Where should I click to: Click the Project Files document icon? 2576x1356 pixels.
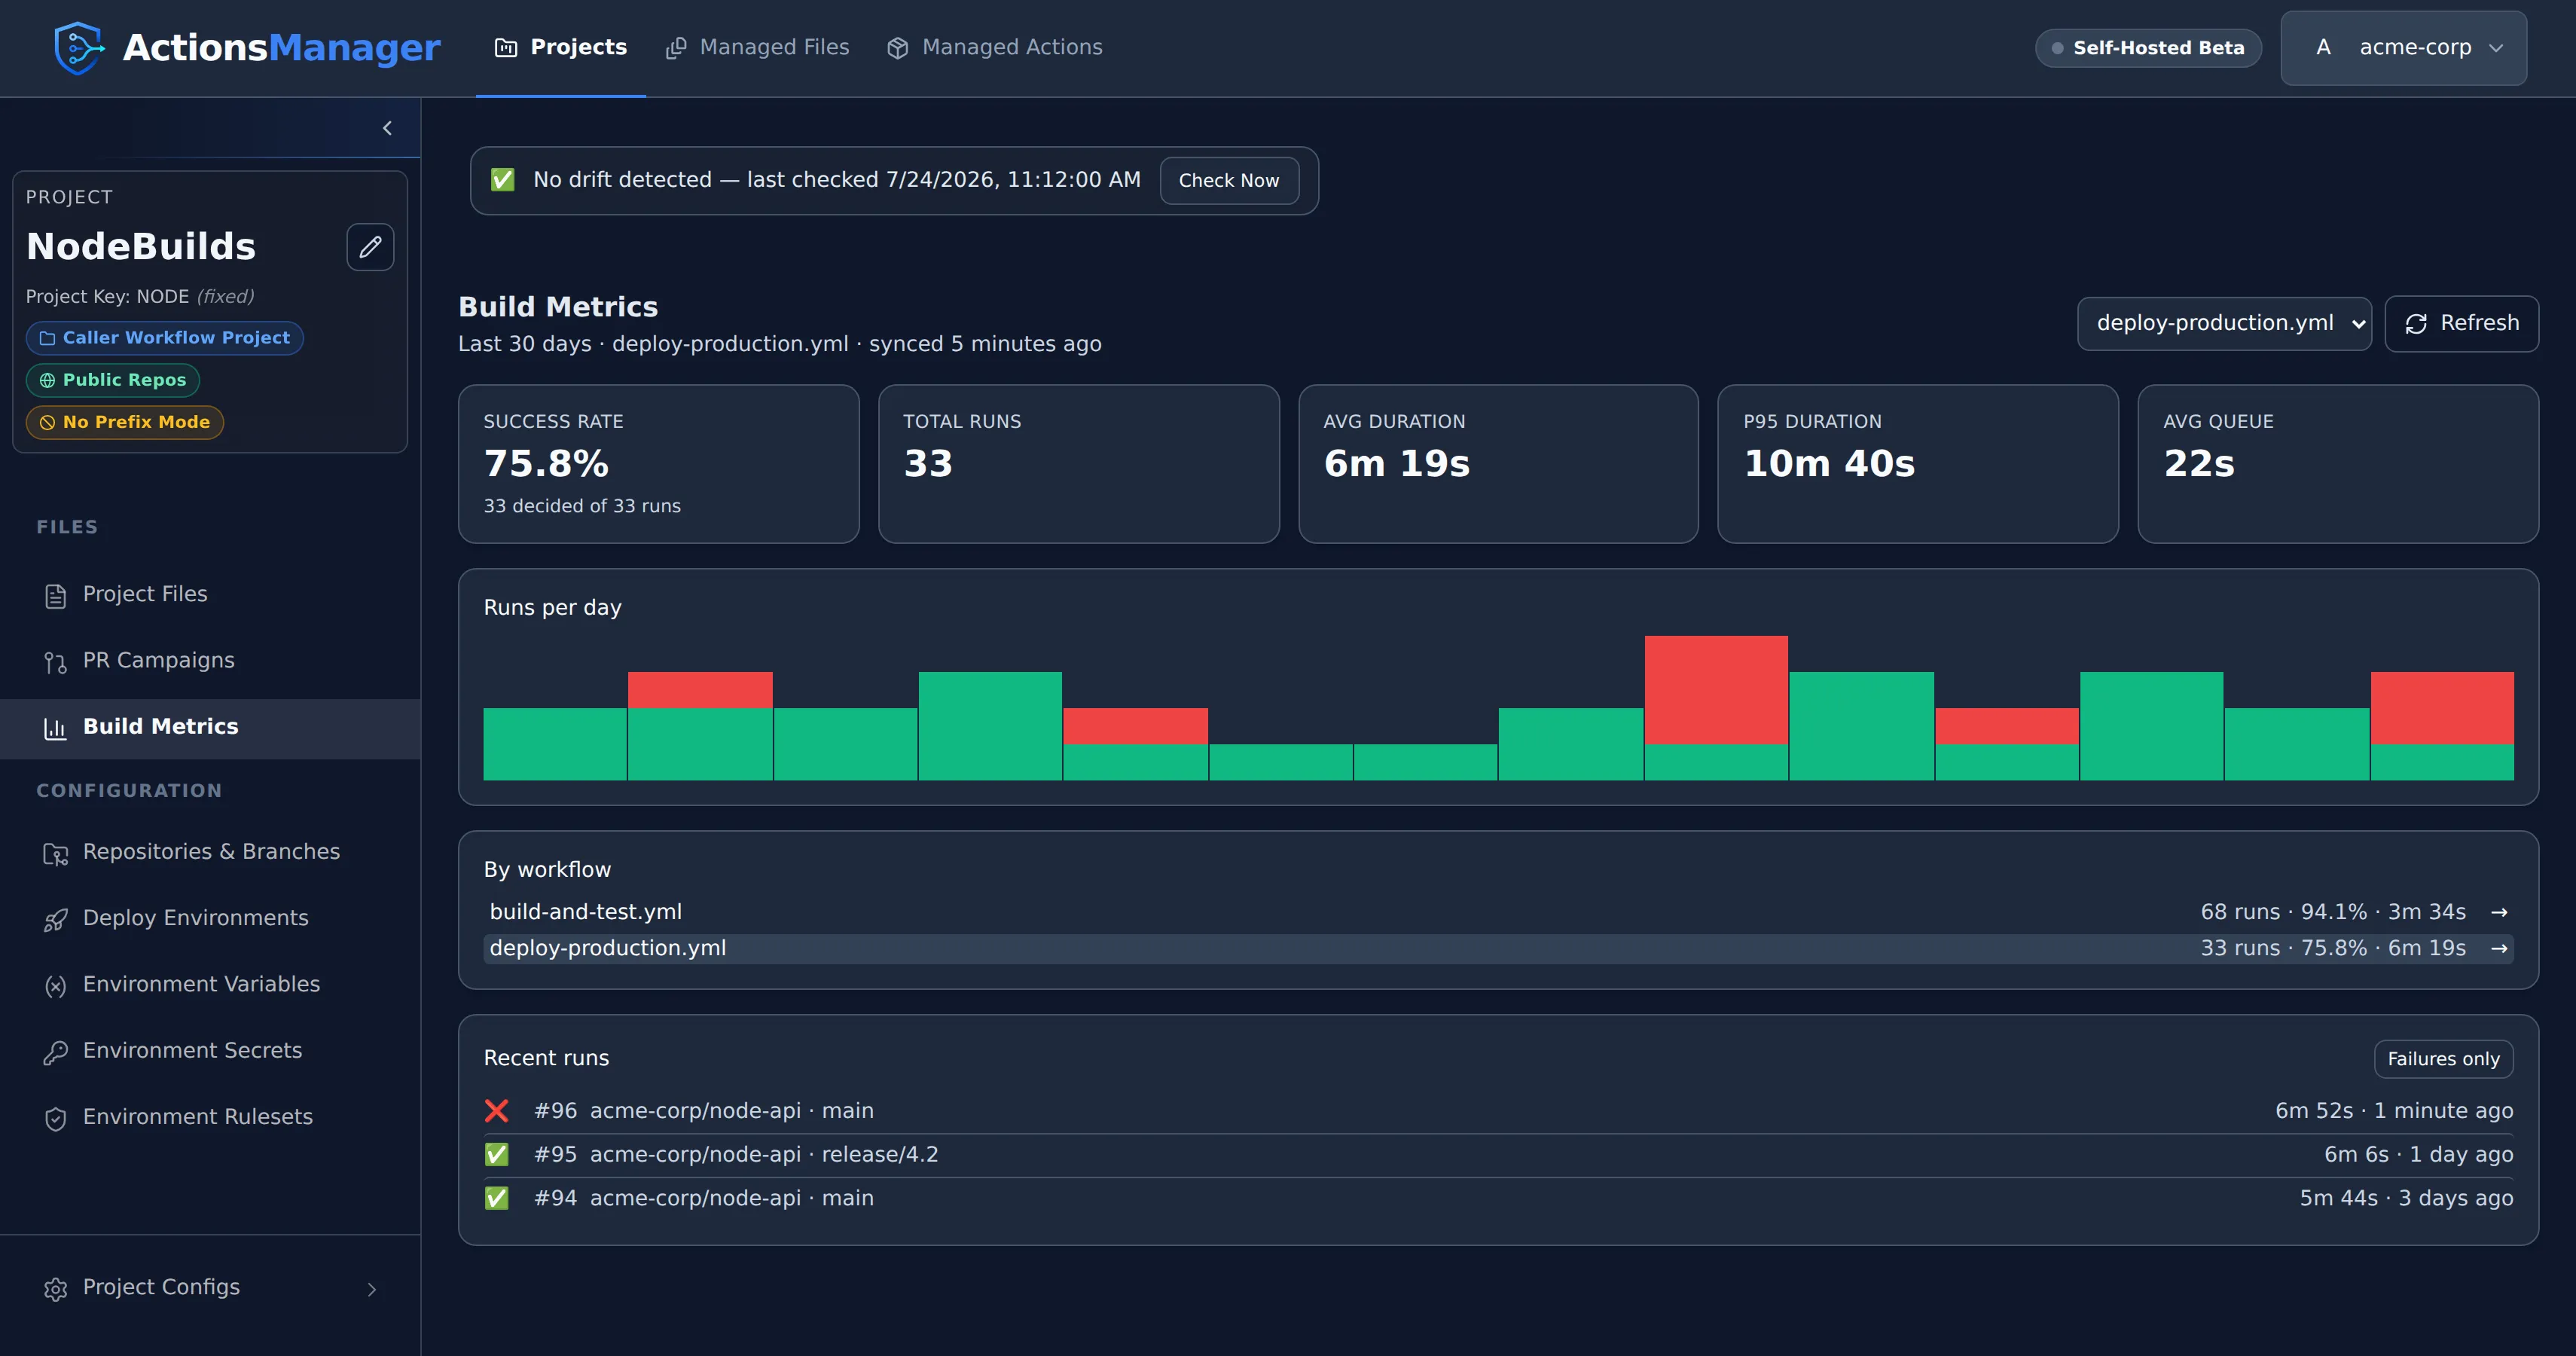point(56,596)
